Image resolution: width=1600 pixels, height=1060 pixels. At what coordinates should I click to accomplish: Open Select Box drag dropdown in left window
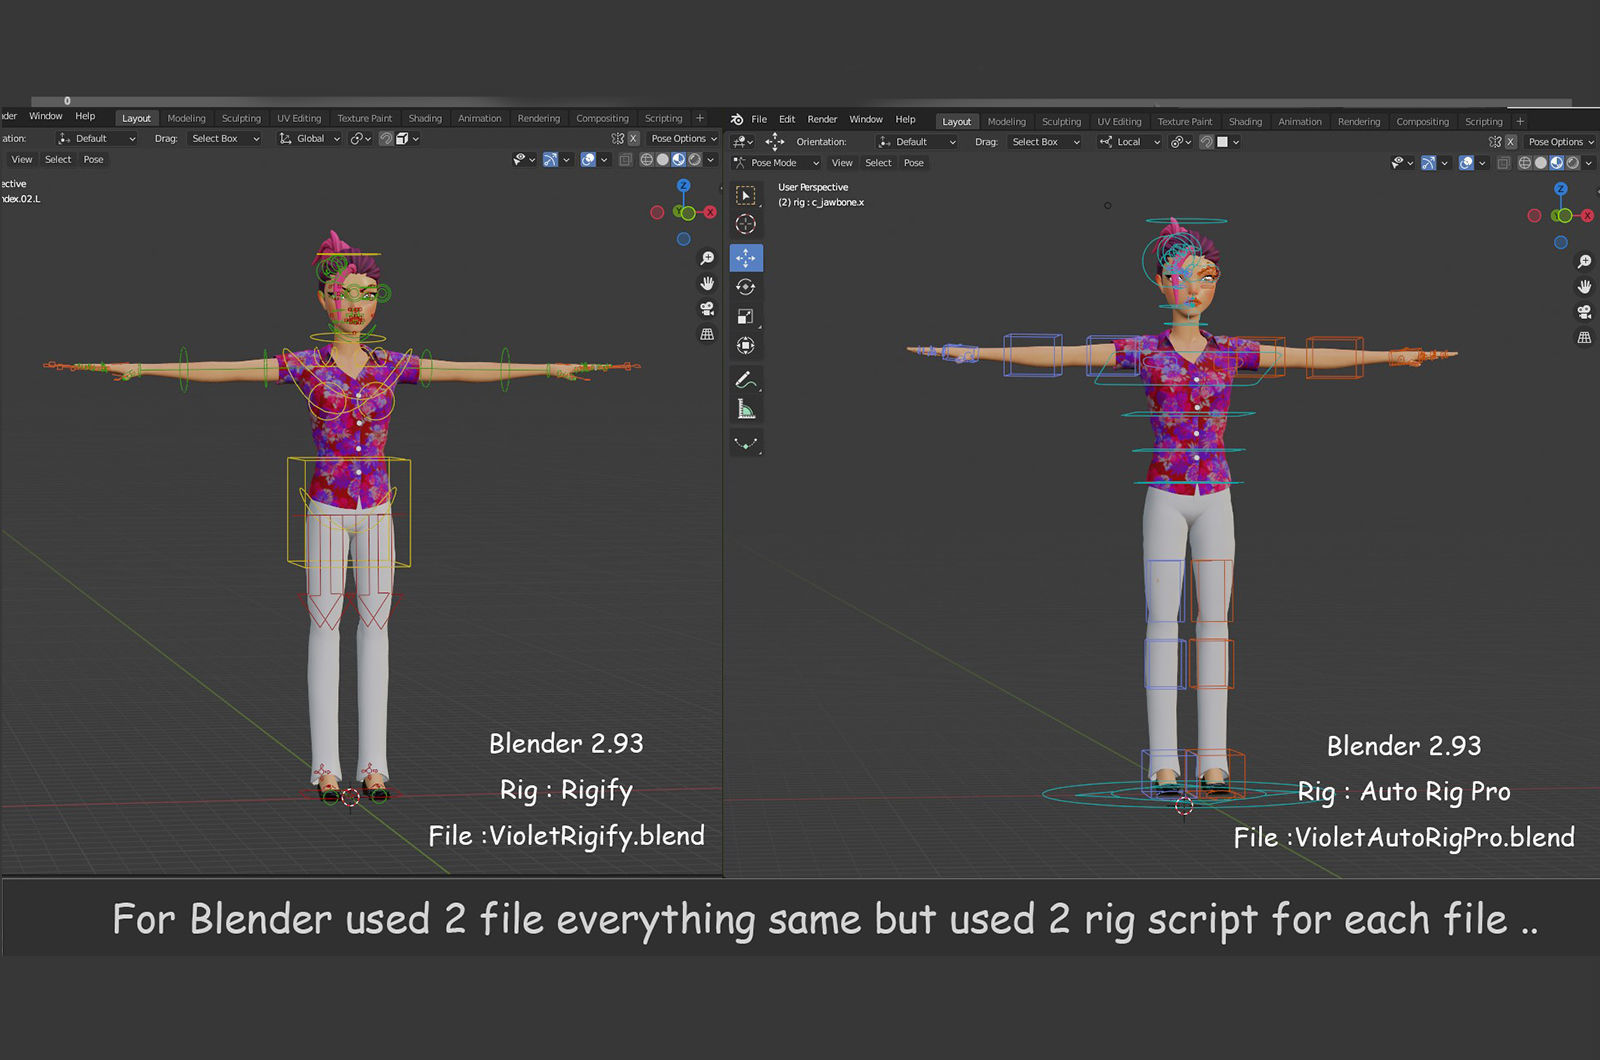[225, 139]
